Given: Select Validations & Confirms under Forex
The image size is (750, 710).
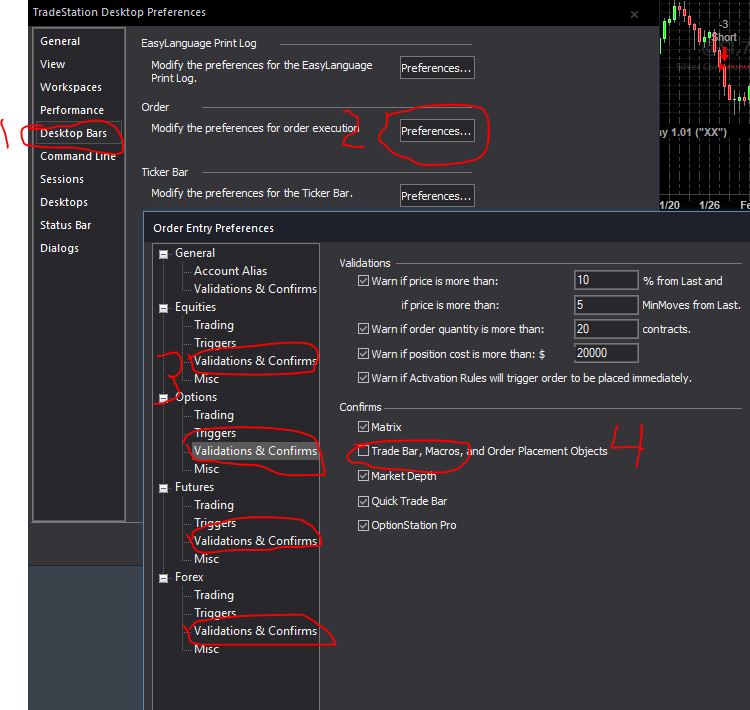Looking at the screenshot, I should pos(255,631).
